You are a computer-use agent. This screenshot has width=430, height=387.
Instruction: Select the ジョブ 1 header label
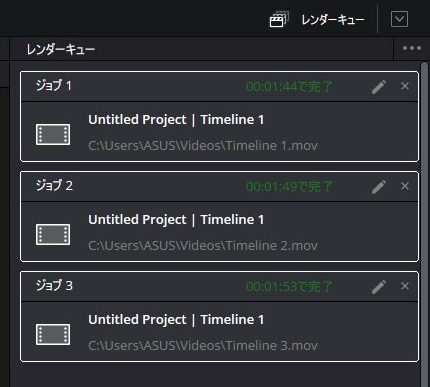click(54, 86)
